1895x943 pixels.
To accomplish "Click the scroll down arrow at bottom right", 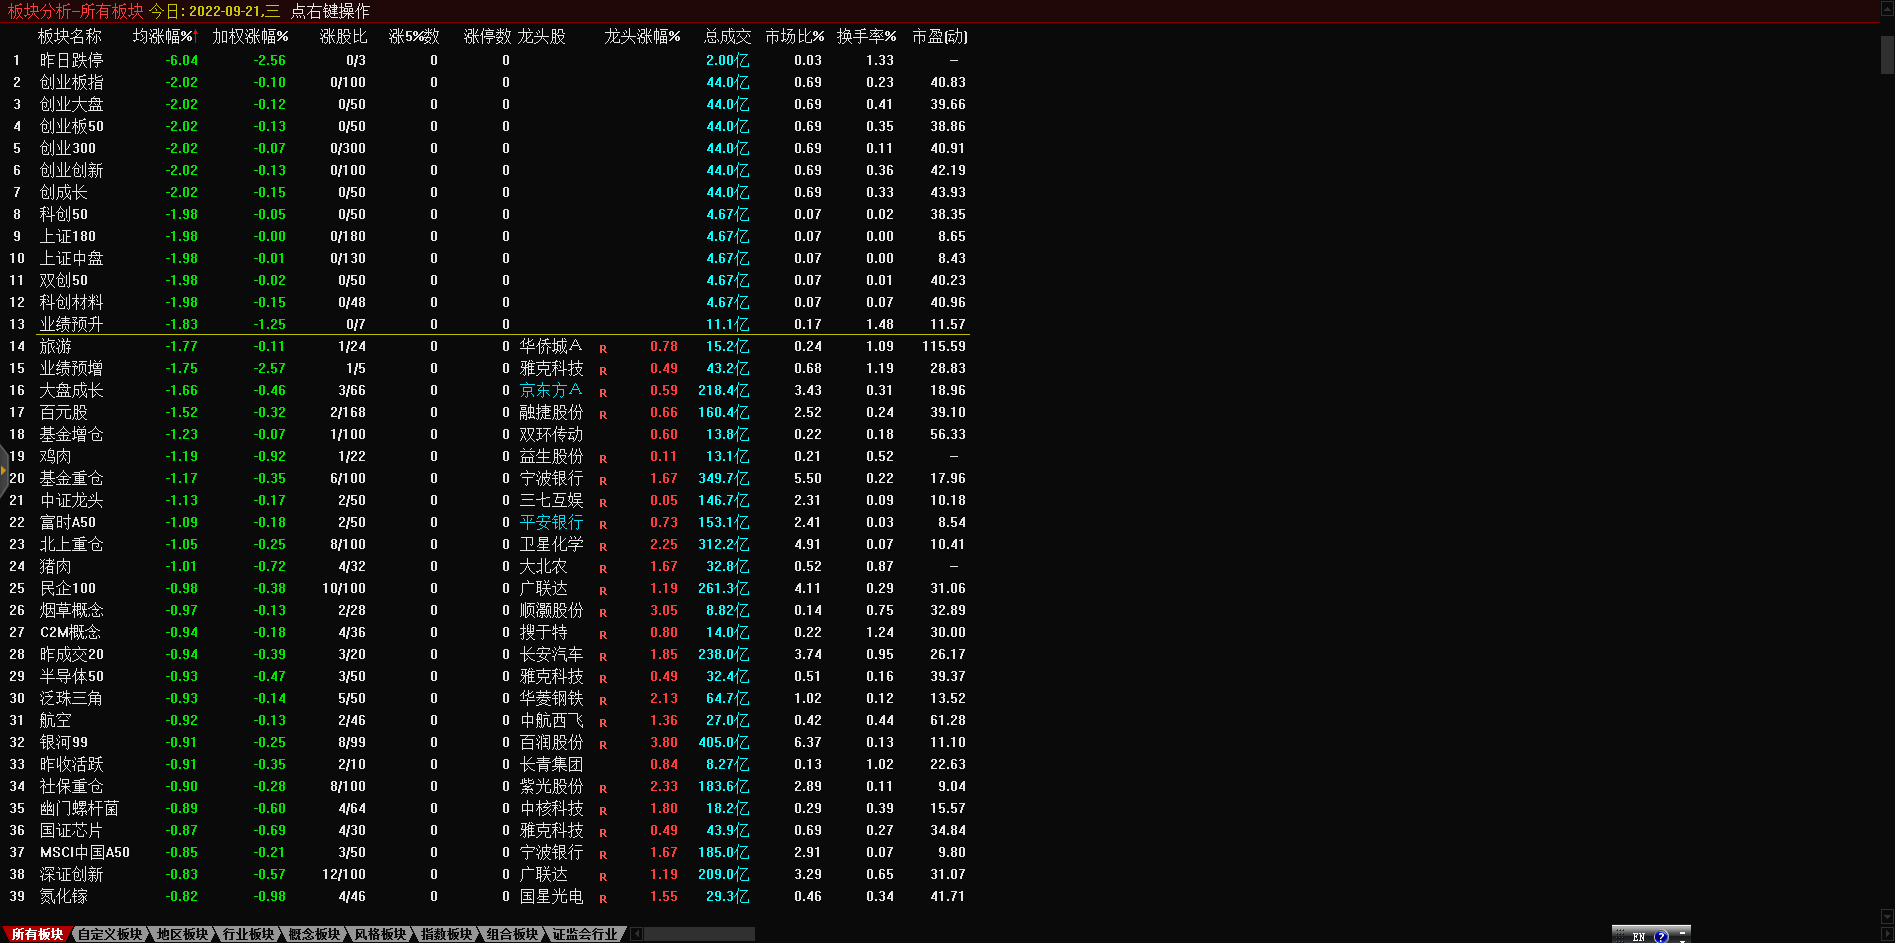I will [1887, 916].
